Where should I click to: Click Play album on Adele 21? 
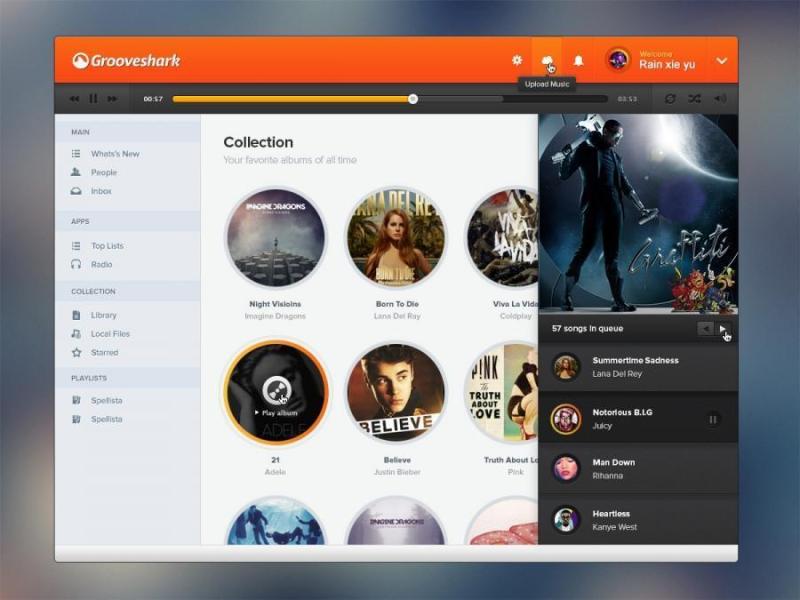pyautogui.click(x=276, y=392)
